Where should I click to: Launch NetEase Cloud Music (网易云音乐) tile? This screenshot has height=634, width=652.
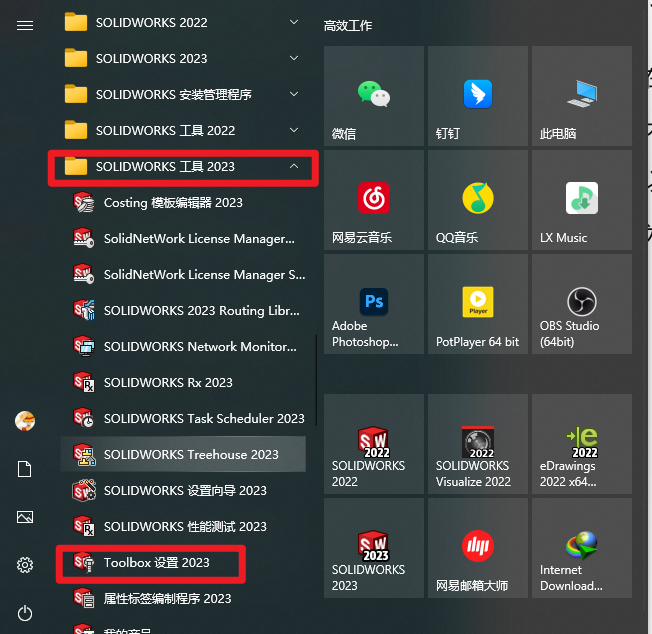pos(373,200)
